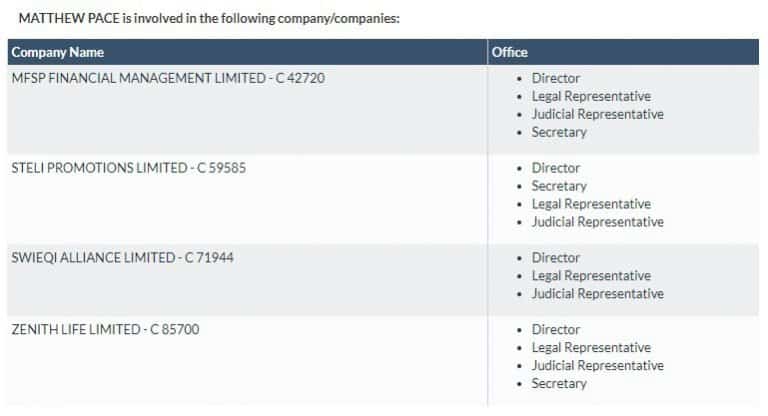768x416 pixels.
Task: Click Legal Representative for Swieqi Alliance
Action: click(x=591, y=276)
